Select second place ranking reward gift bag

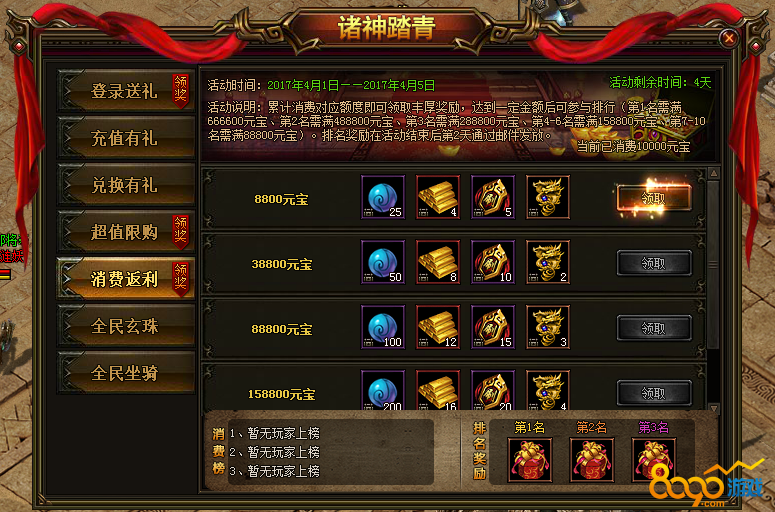[x=592, y=460]
